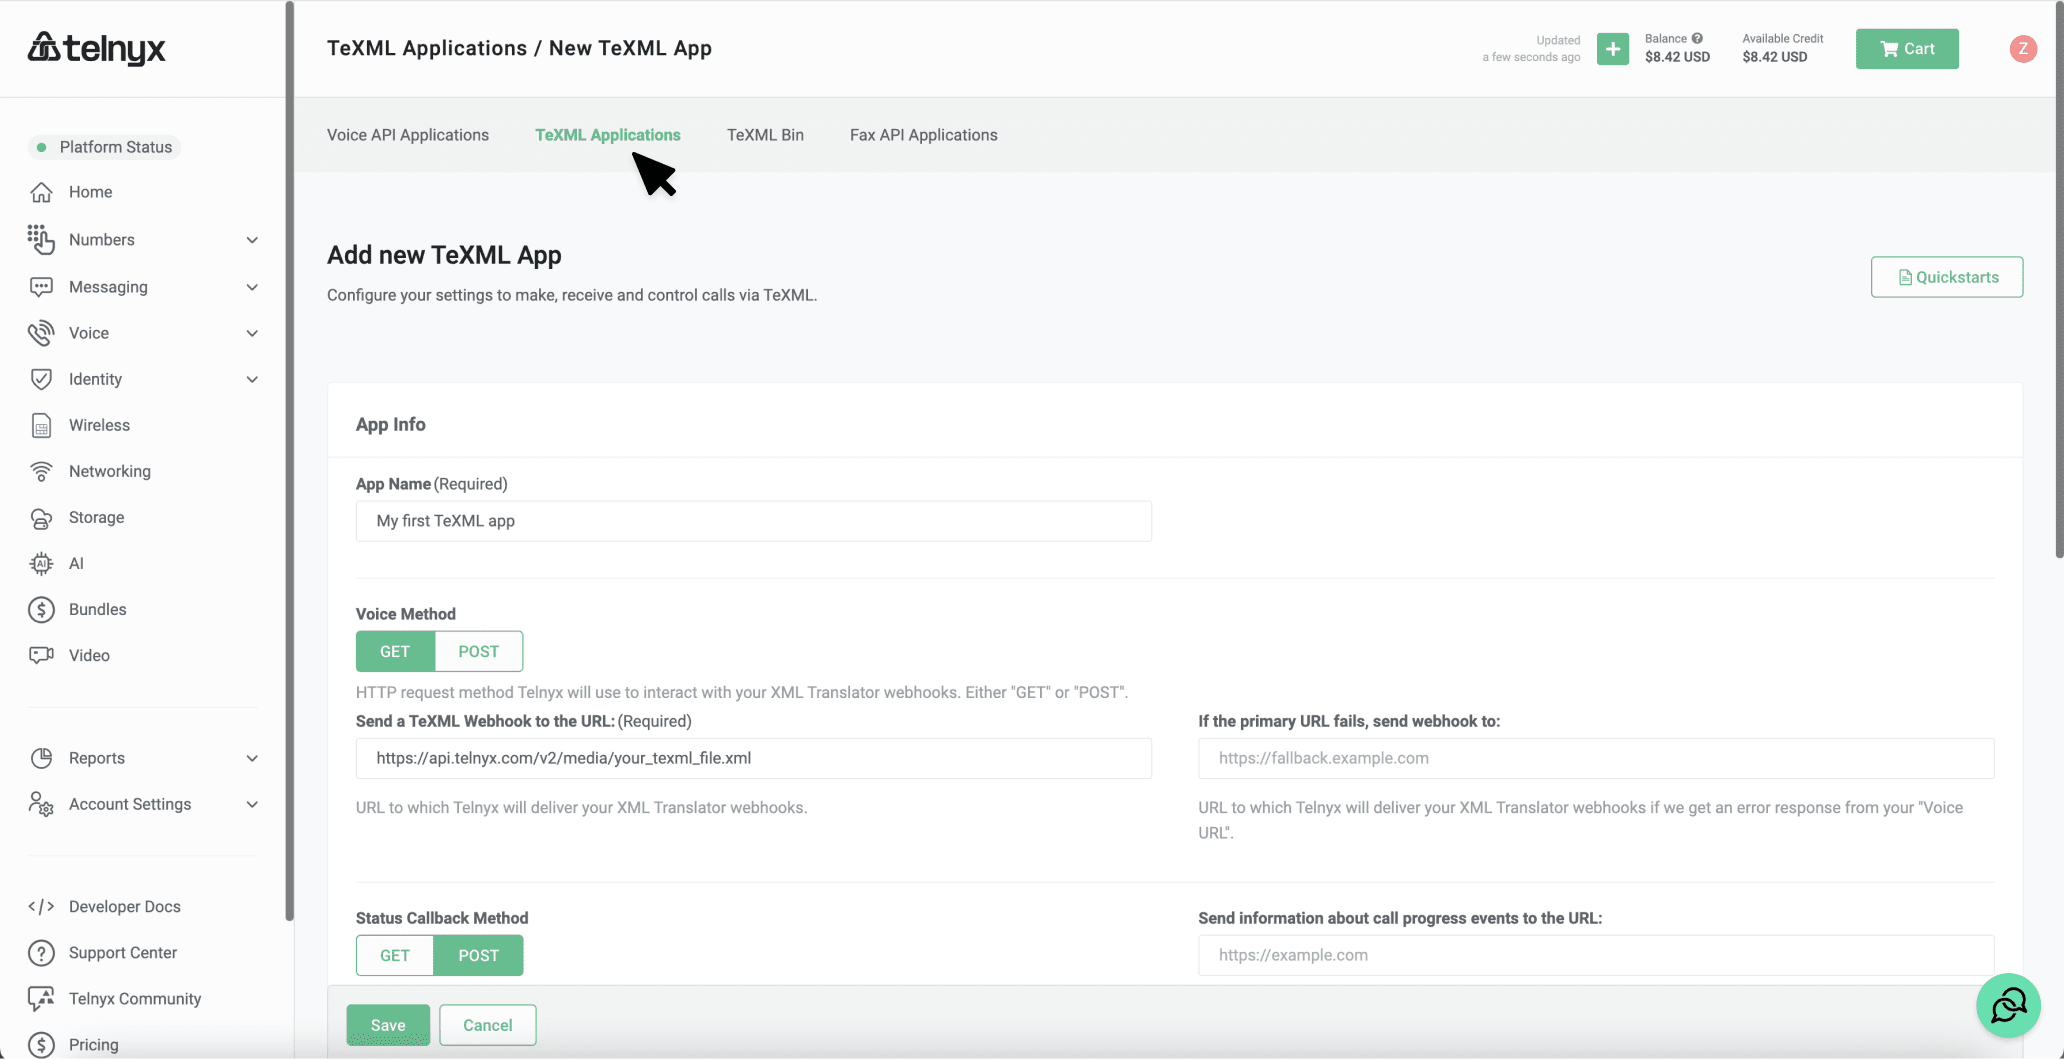Click the Storage cloud icon

41,518
